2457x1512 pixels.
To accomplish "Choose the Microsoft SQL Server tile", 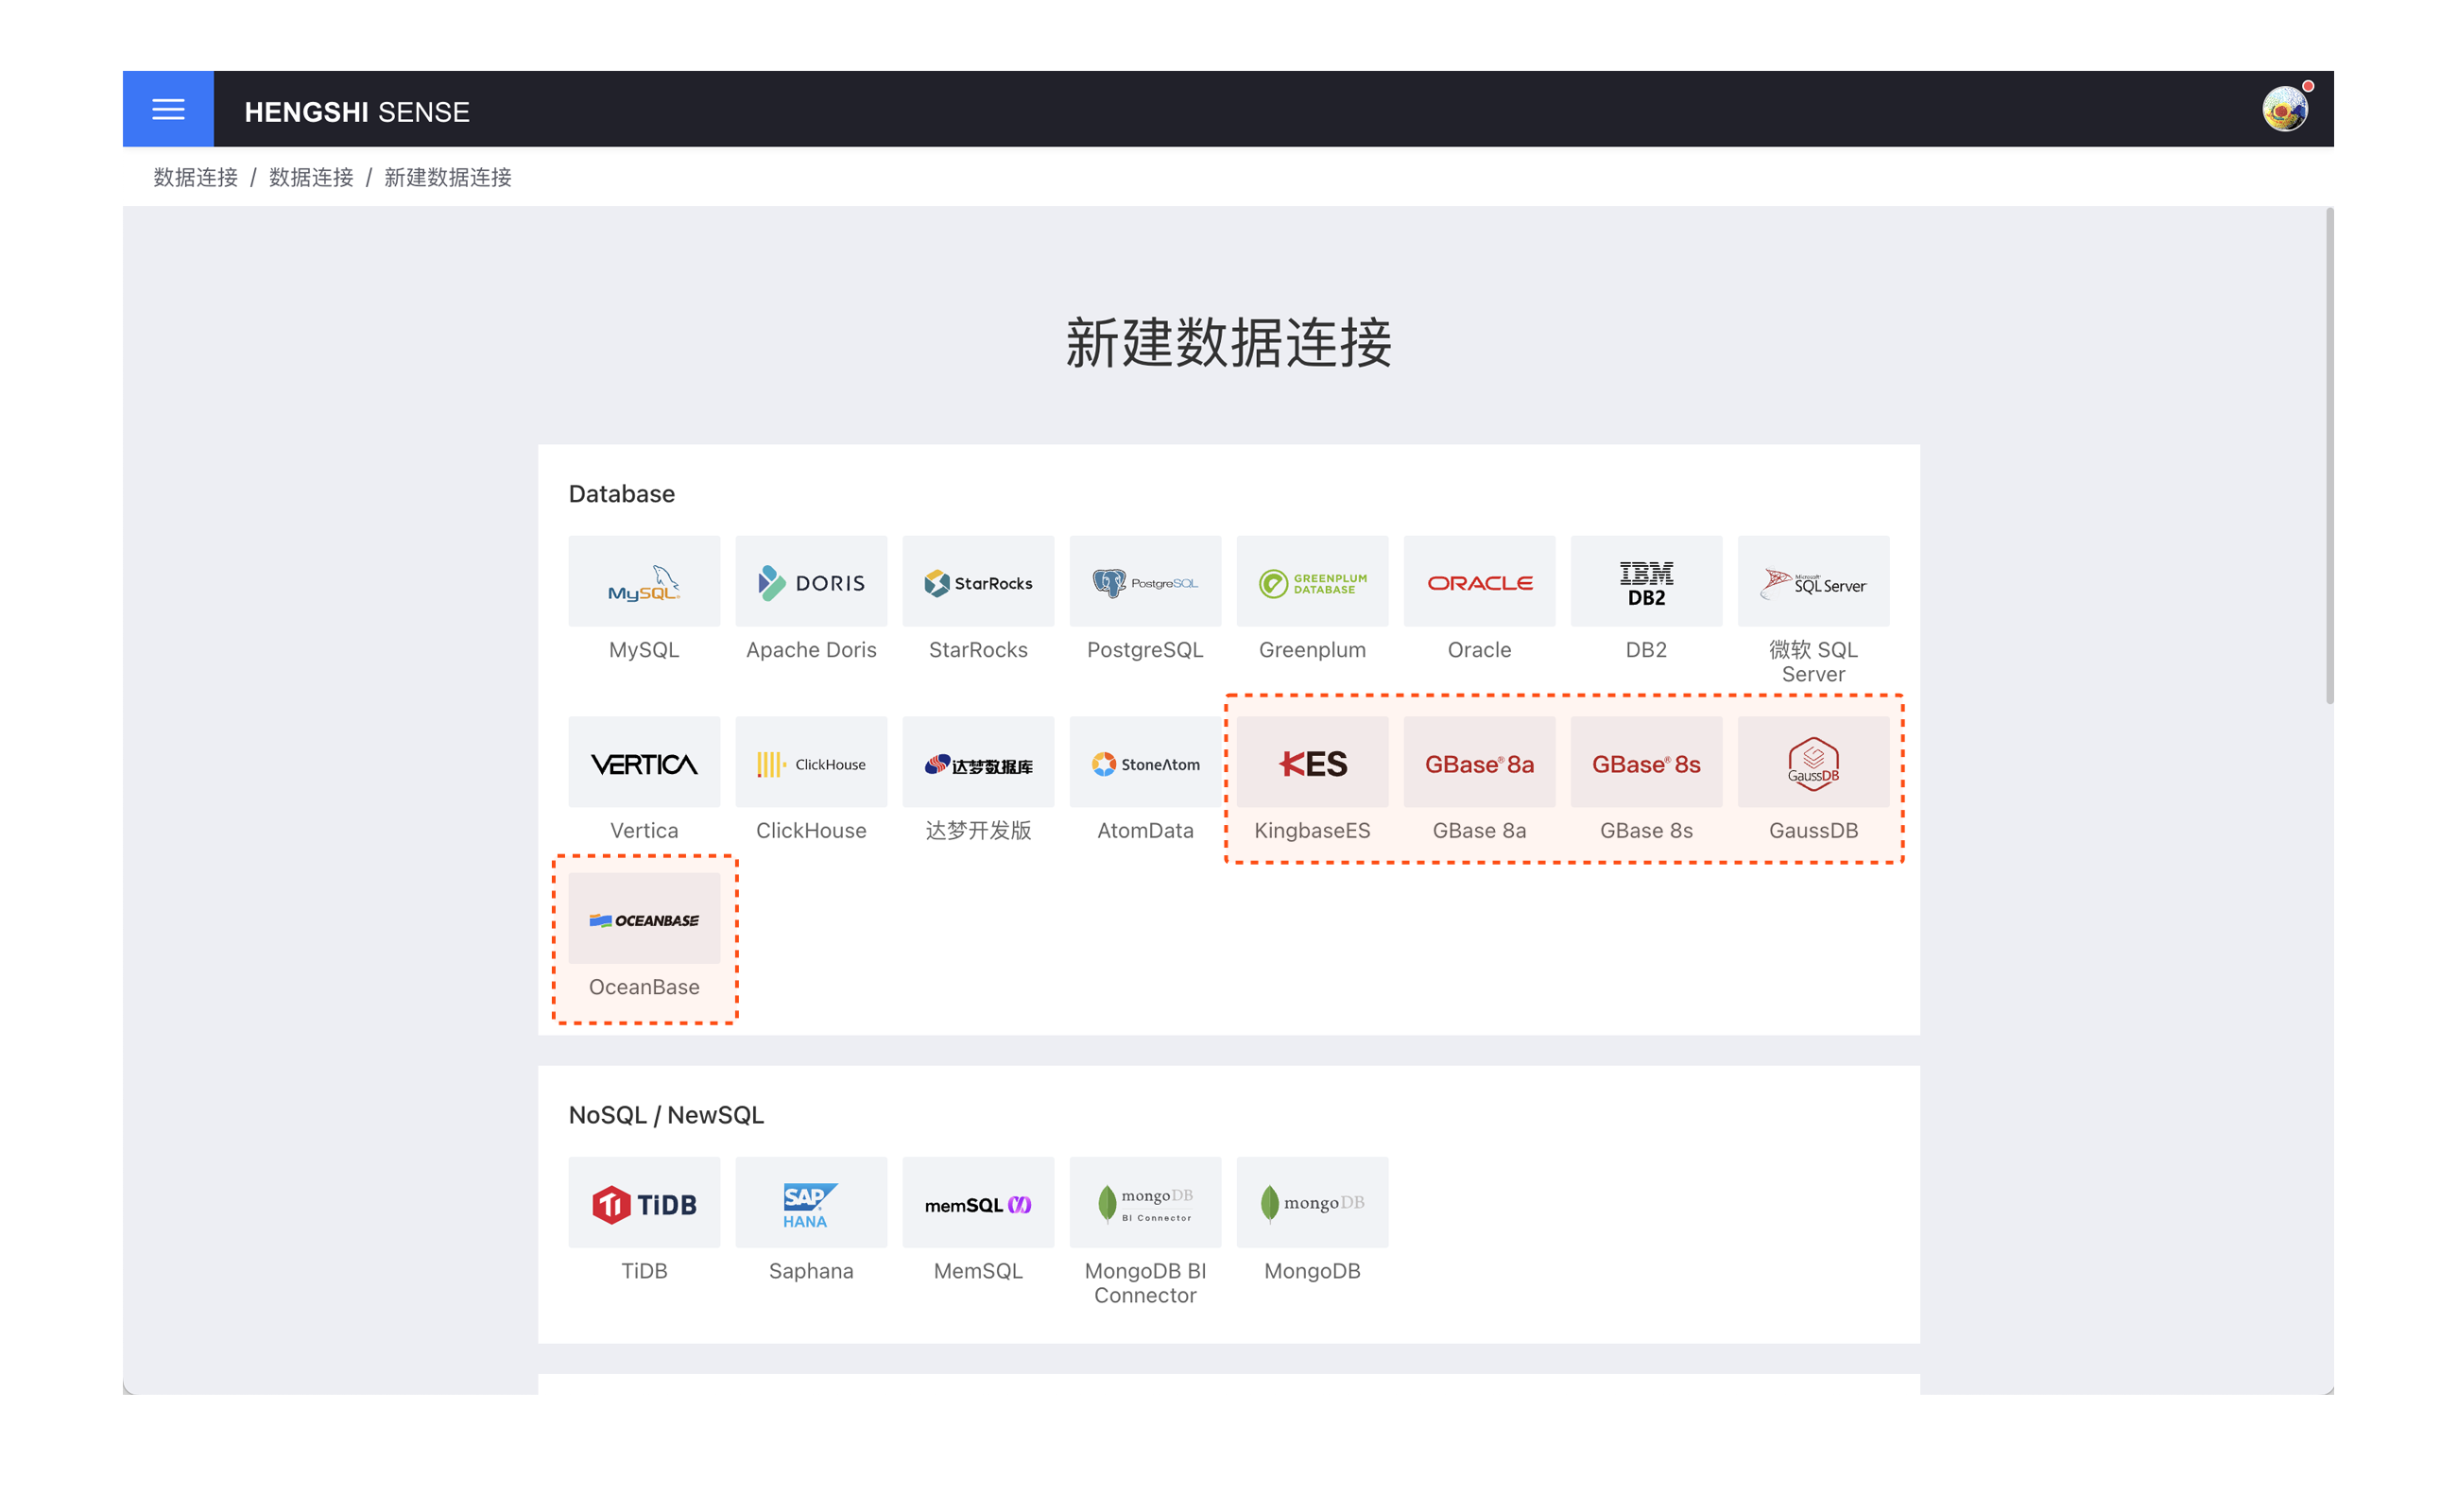I will pyautogui.click(x=1813, y=581).
